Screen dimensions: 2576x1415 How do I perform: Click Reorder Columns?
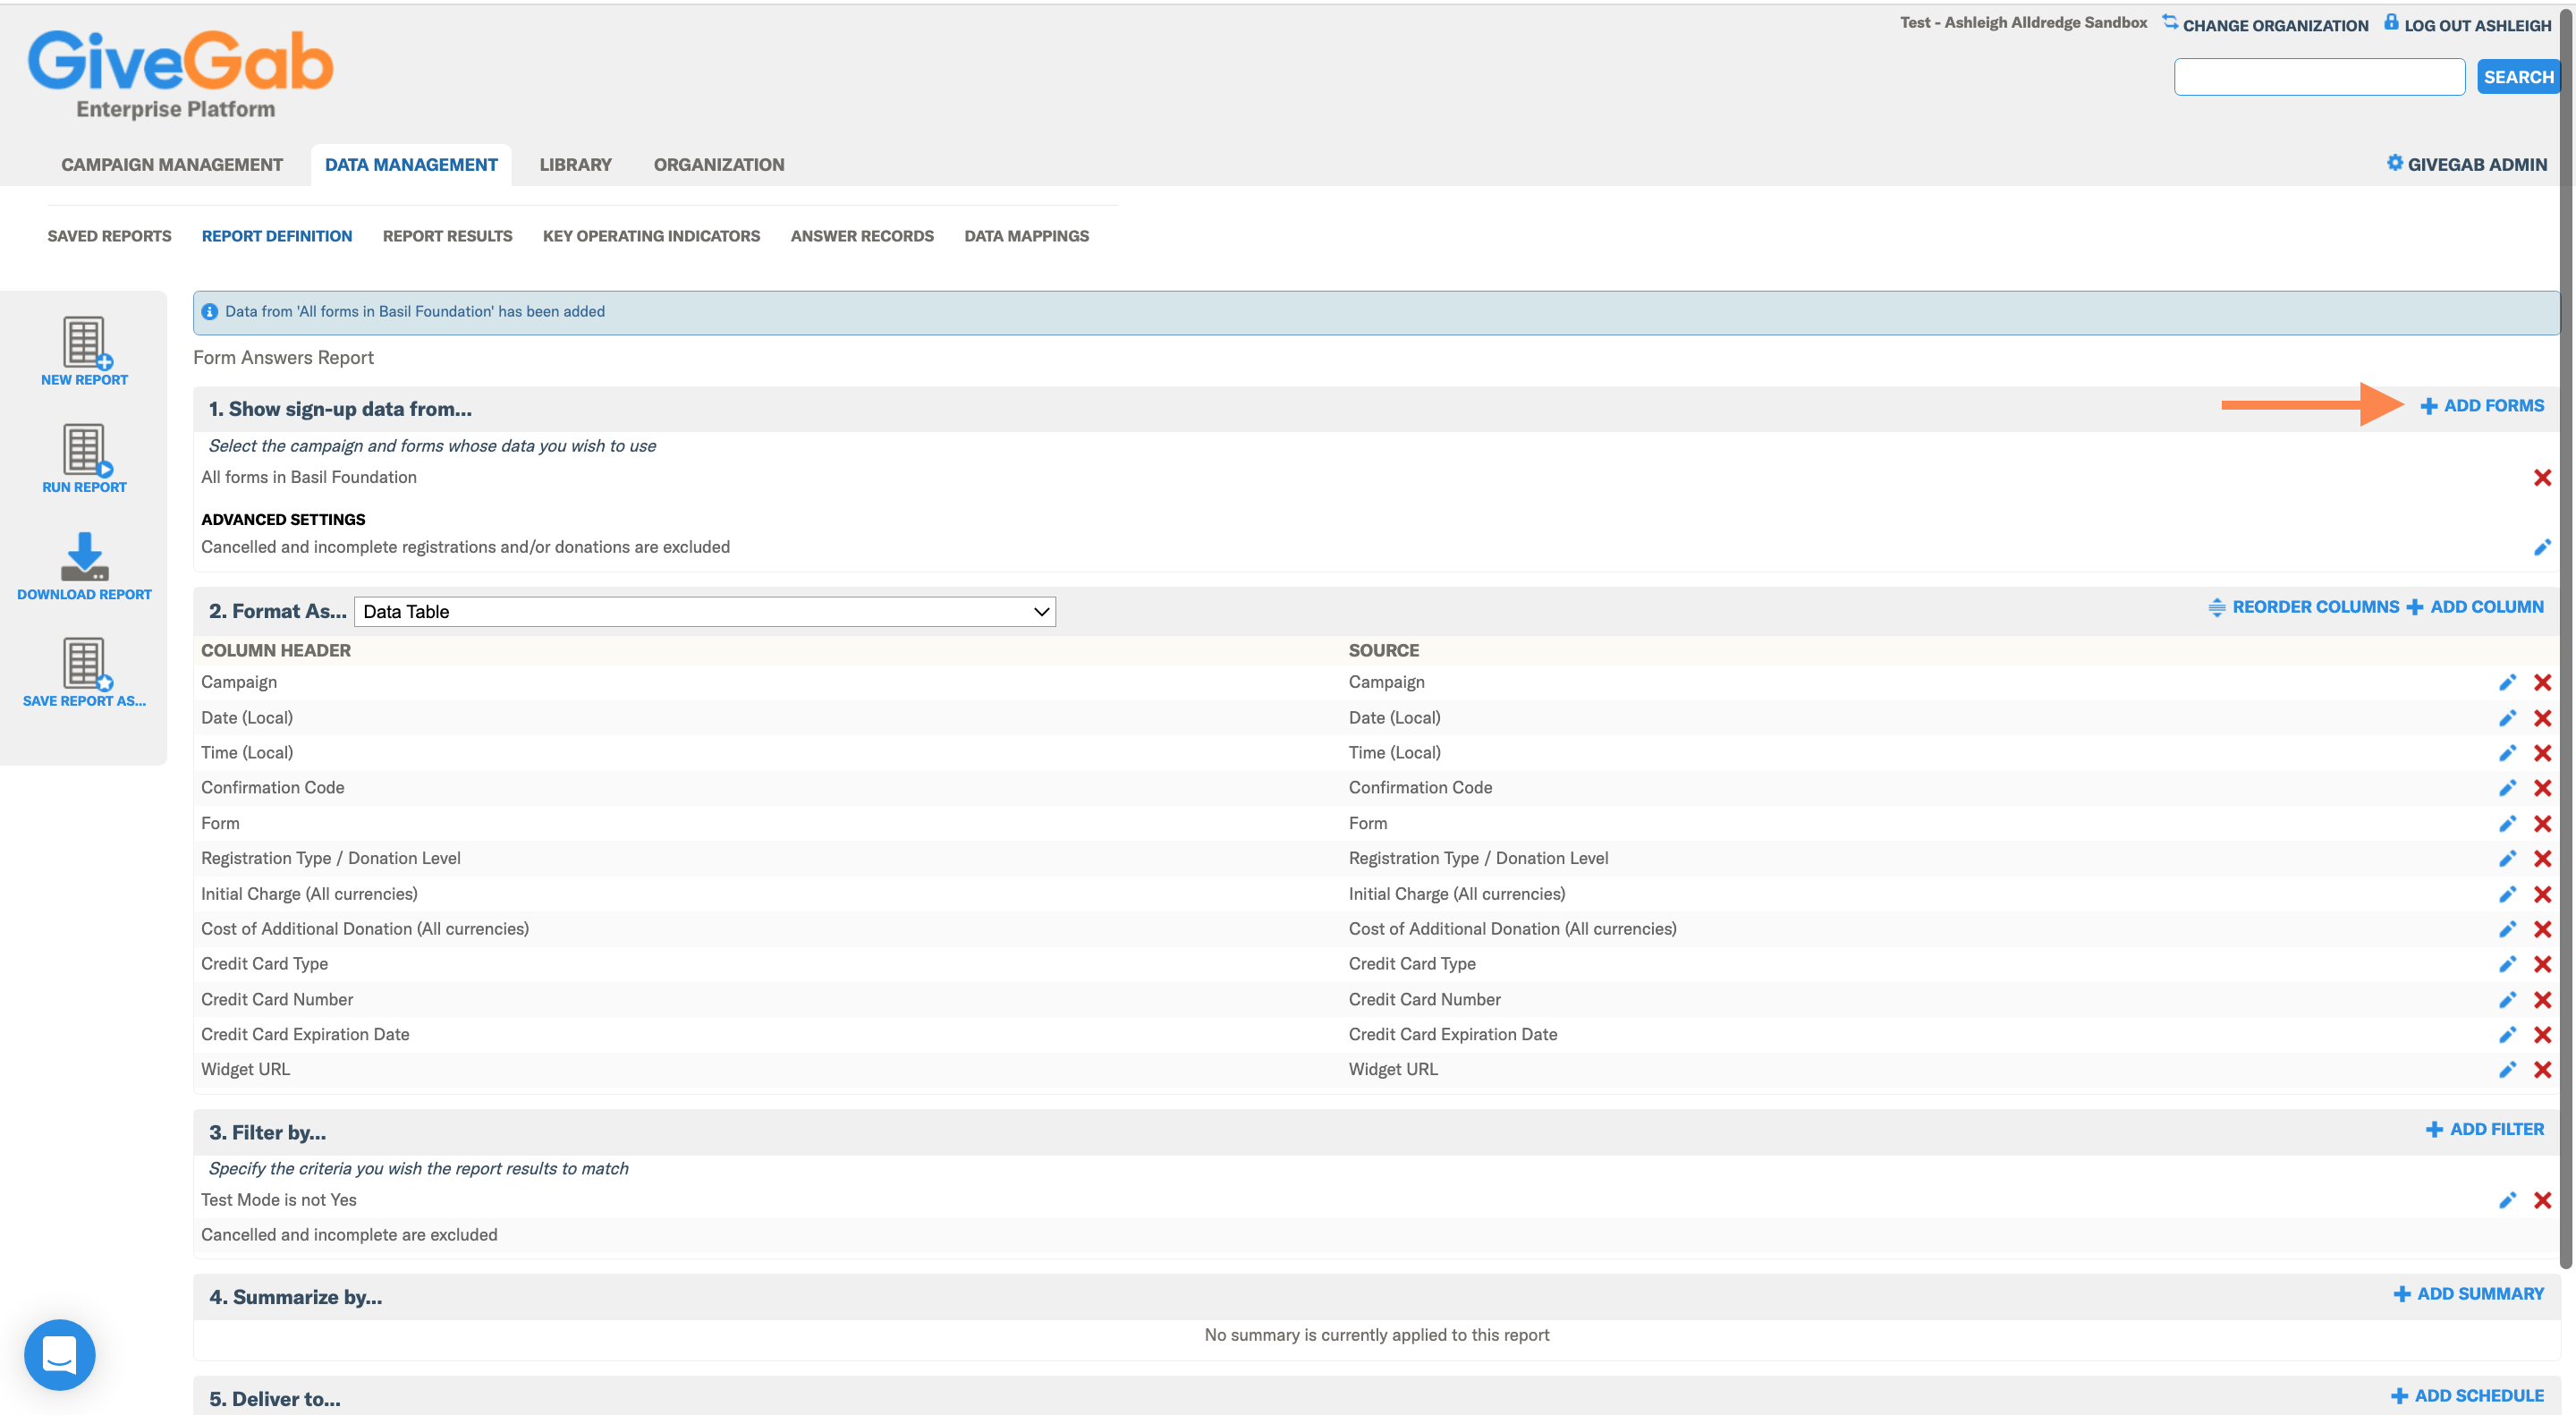[2303, 607]
